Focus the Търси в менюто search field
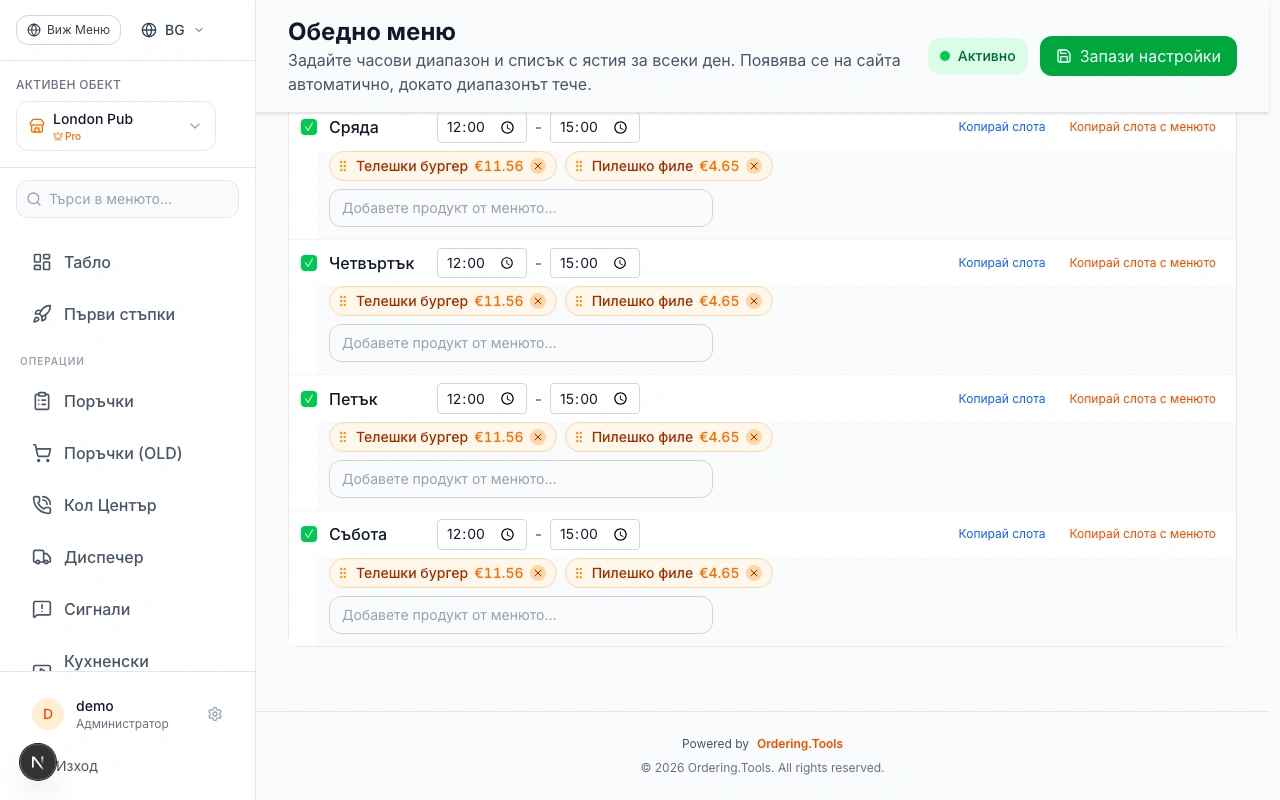This screenshot has width=1280, height=800. pyautogui.click(x=128, y=199)
